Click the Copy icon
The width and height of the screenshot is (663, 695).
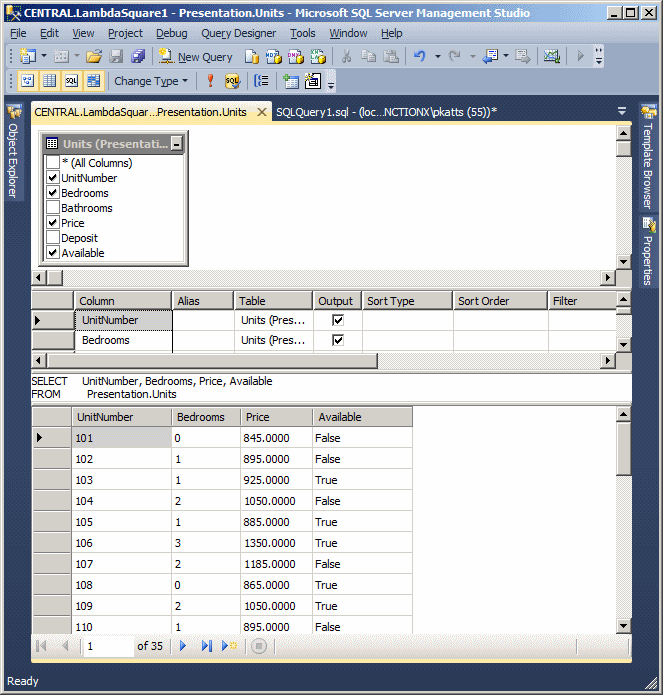point(368,56)
